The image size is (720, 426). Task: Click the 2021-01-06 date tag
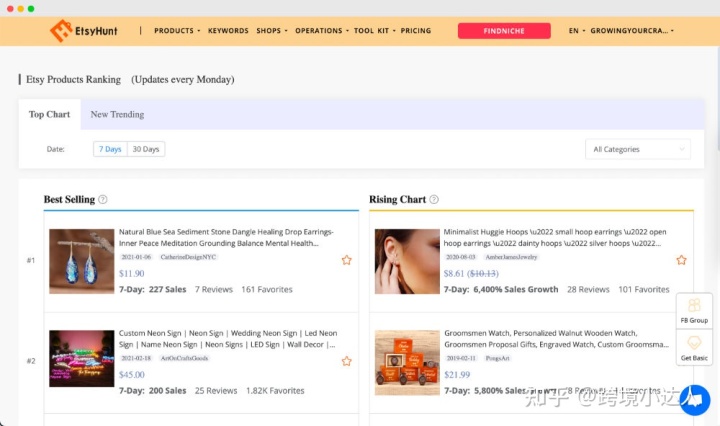tap(136, 257)
